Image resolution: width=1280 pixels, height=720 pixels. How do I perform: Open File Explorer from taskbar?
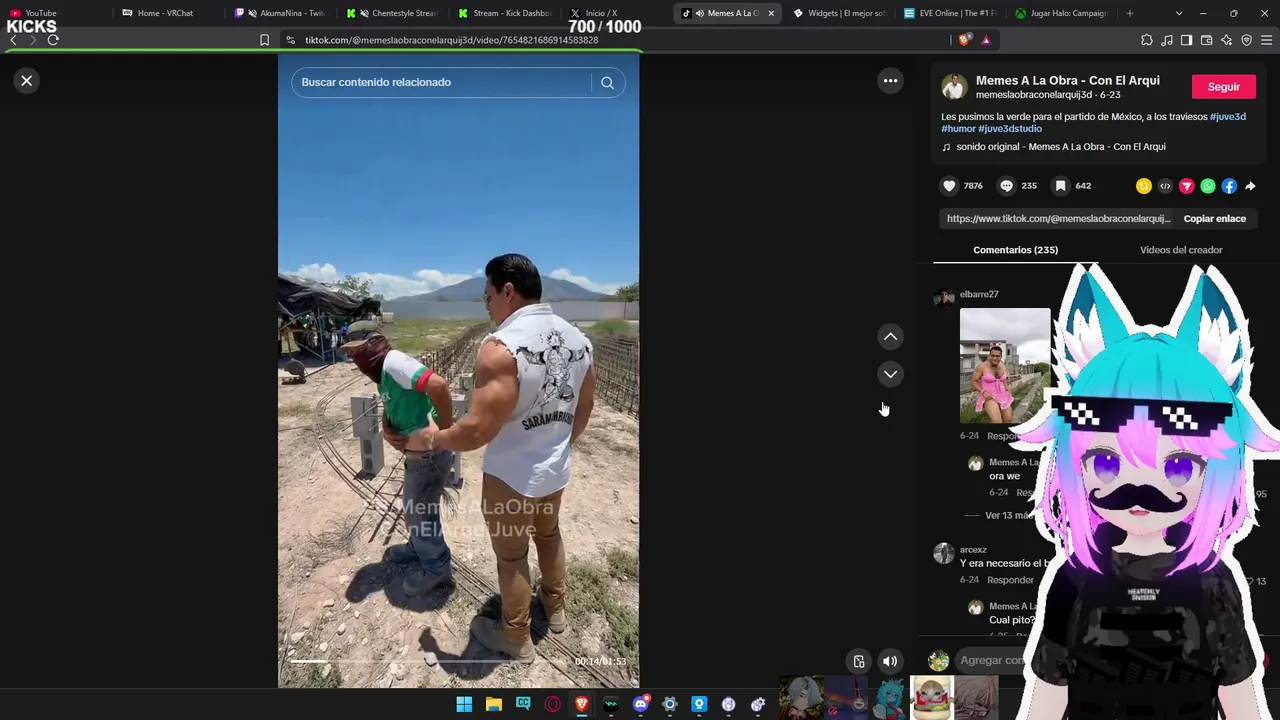pyautogui.click(x=494, y=704)
